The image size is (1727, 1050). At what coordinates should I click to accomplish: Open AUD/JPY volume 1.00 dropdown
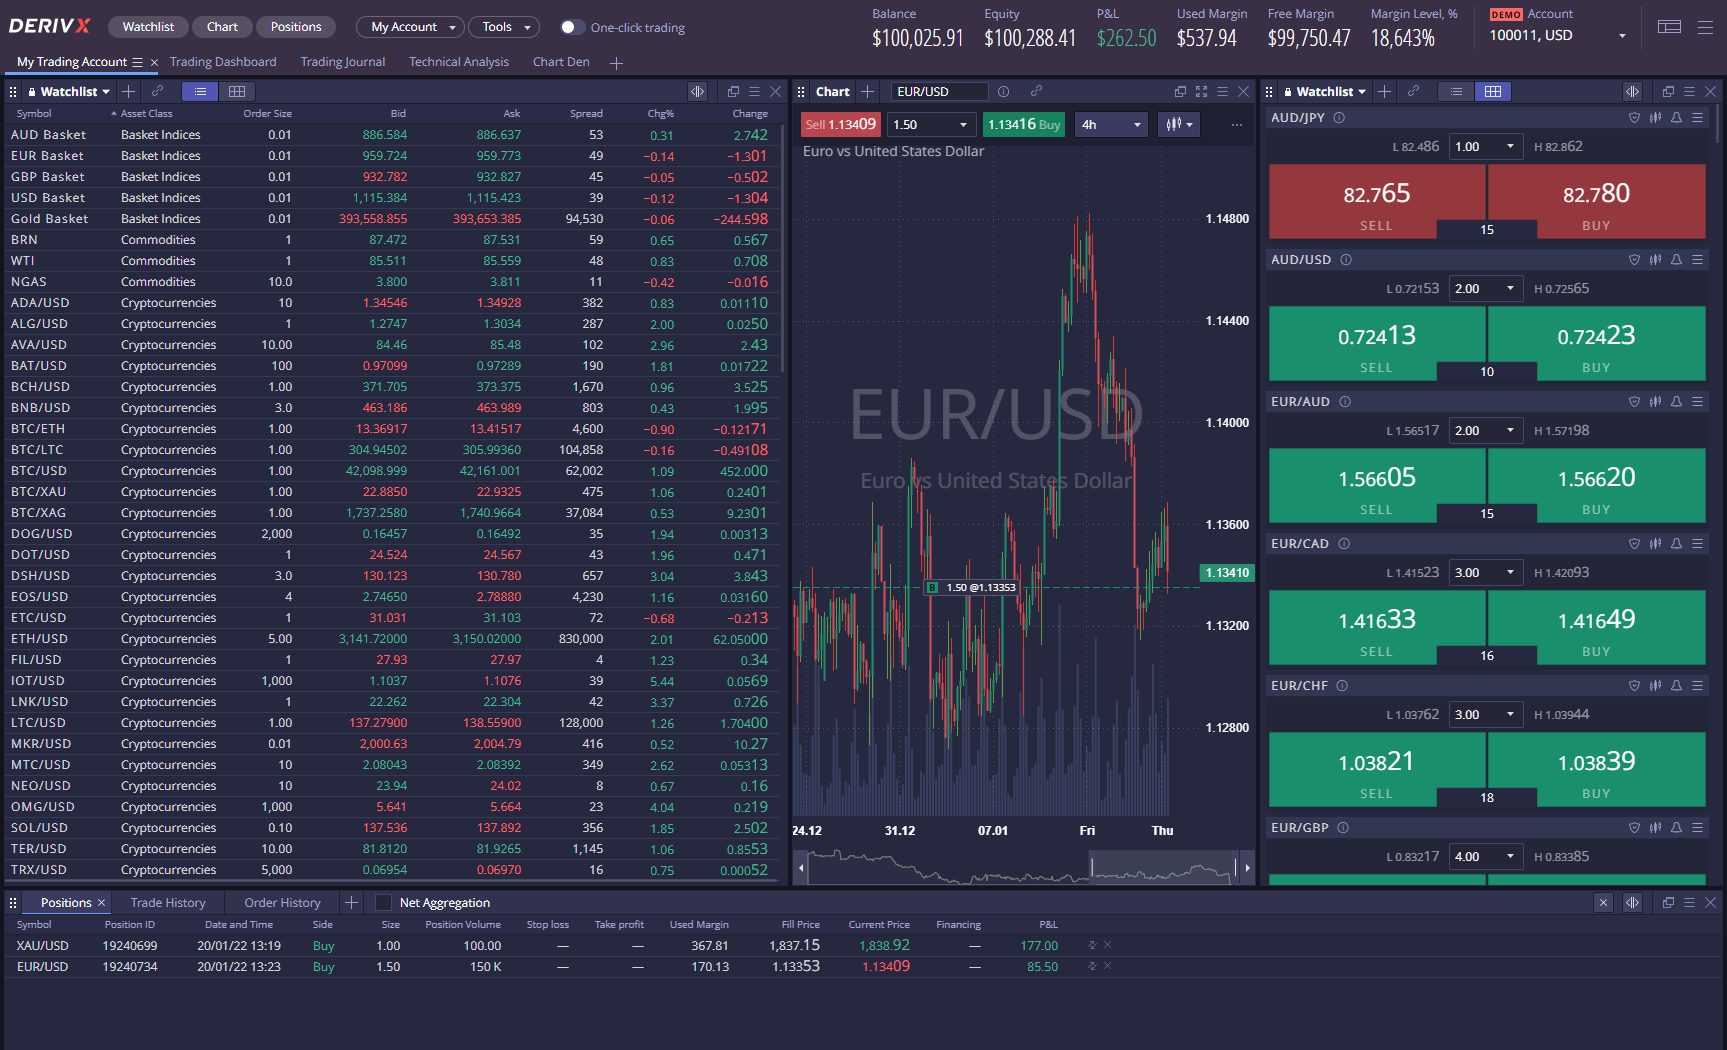(x=1487, y=147)
